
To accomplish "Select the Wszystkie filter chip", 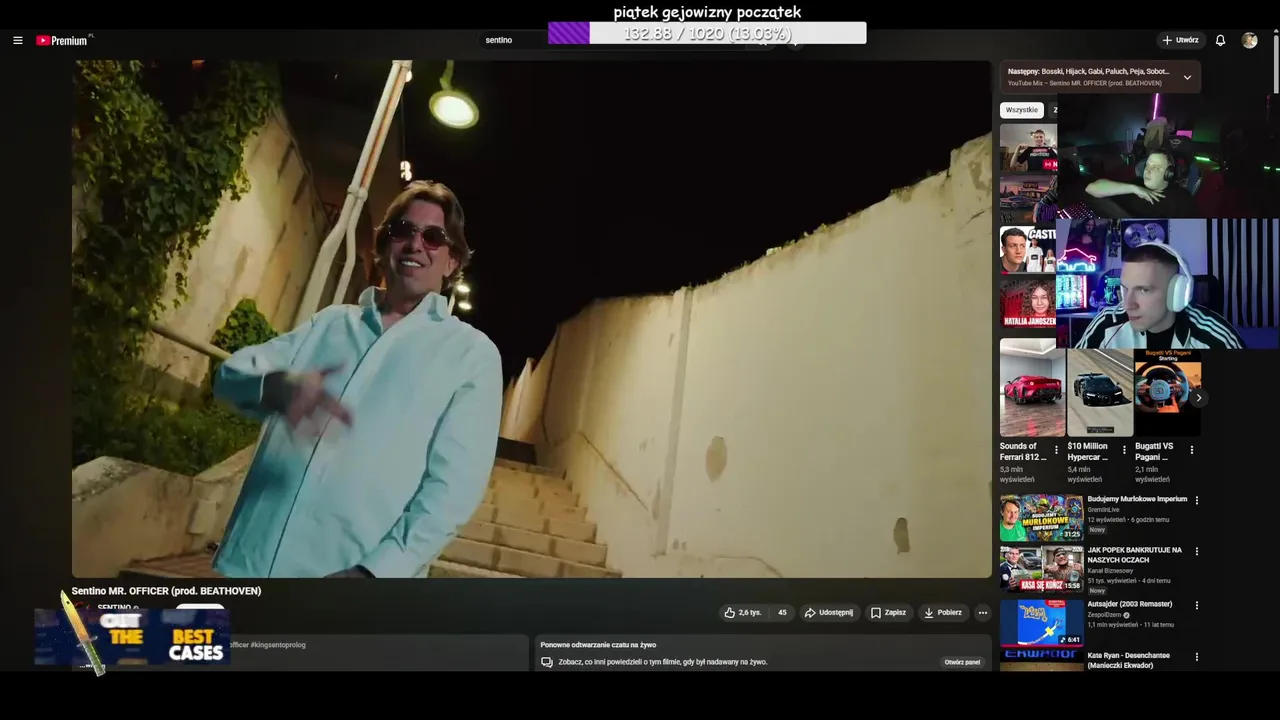I will tap(1021, 110).
